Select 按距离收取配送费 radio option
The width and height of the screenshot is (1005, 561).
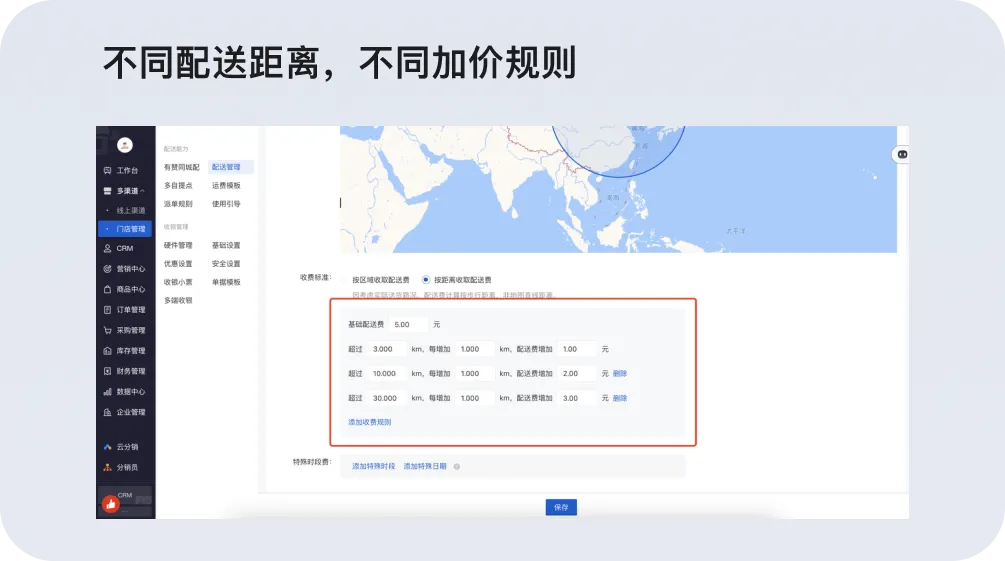pos(426,280)
